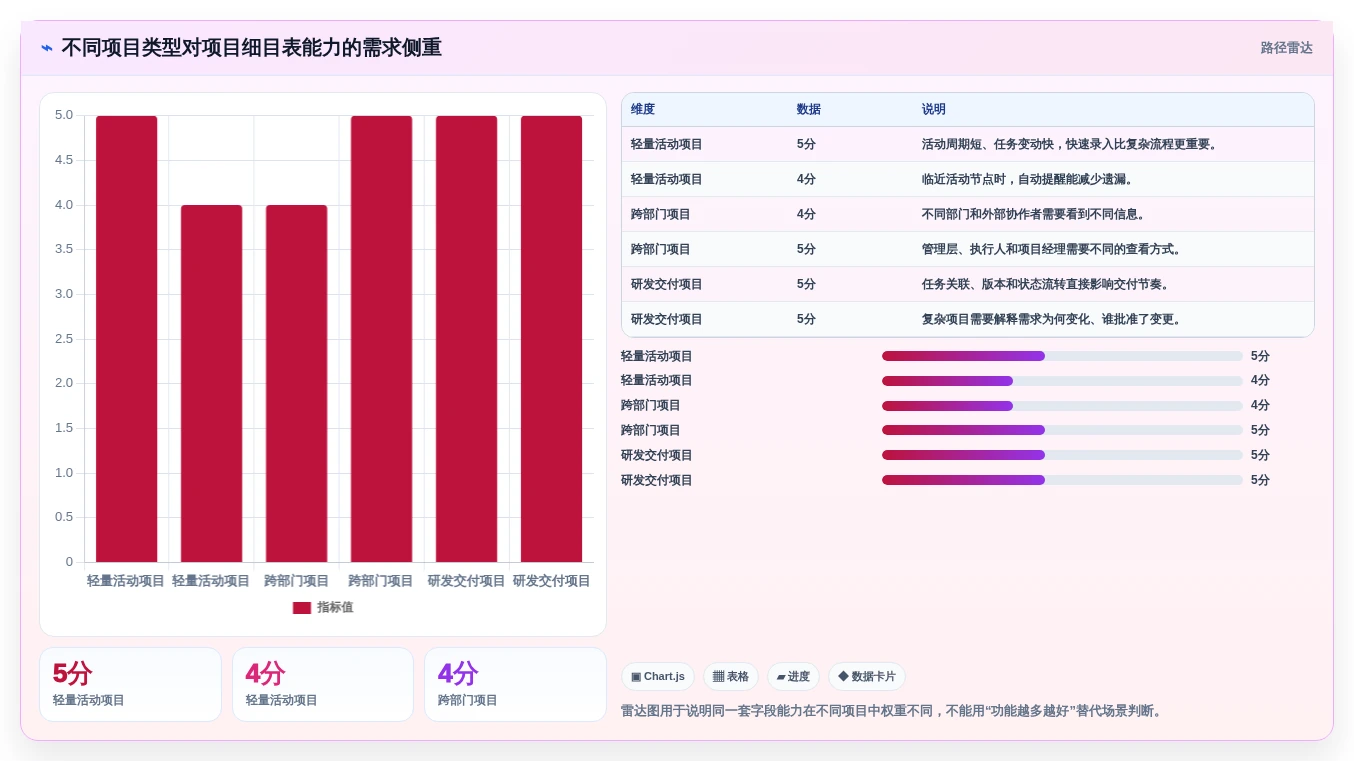The width and height of the screenshot is (1354, 761).
Task: Click the 5.0 label on the chart y-axis
Action: pyautogui.click(x=64, y=115)
